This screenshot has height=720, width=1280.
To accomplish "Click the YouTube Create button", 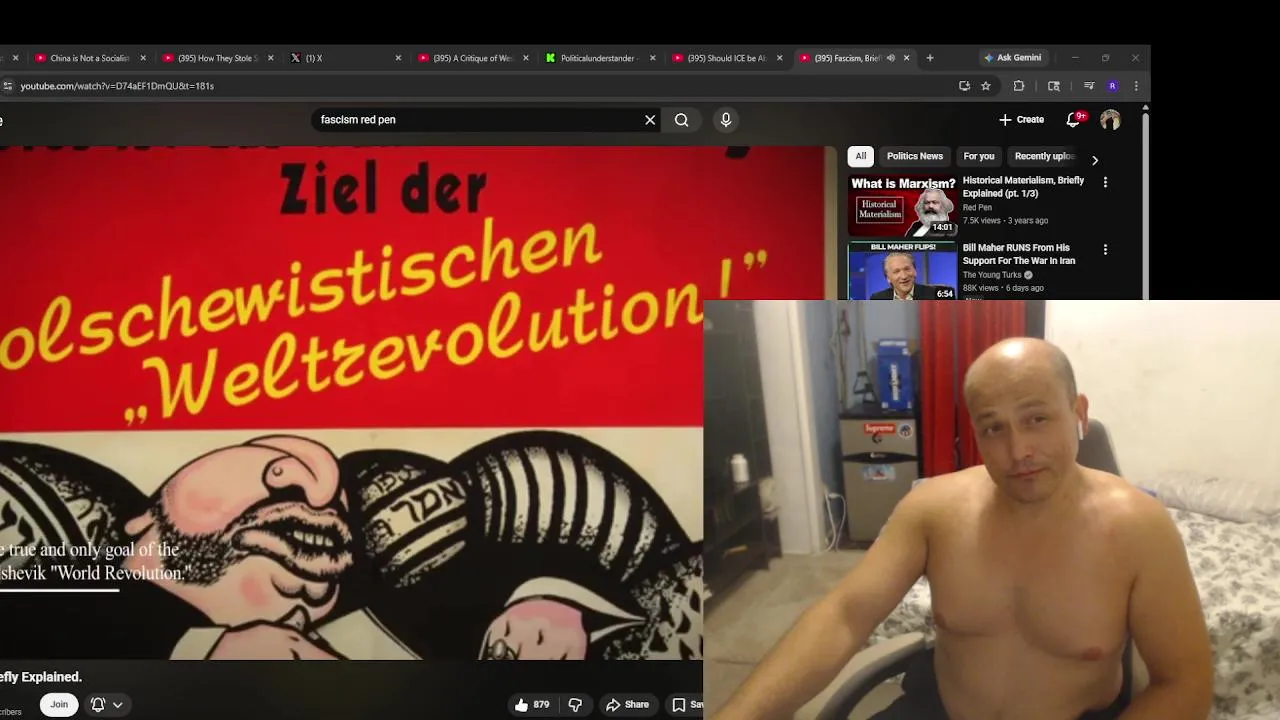I will pos(1022,120).
